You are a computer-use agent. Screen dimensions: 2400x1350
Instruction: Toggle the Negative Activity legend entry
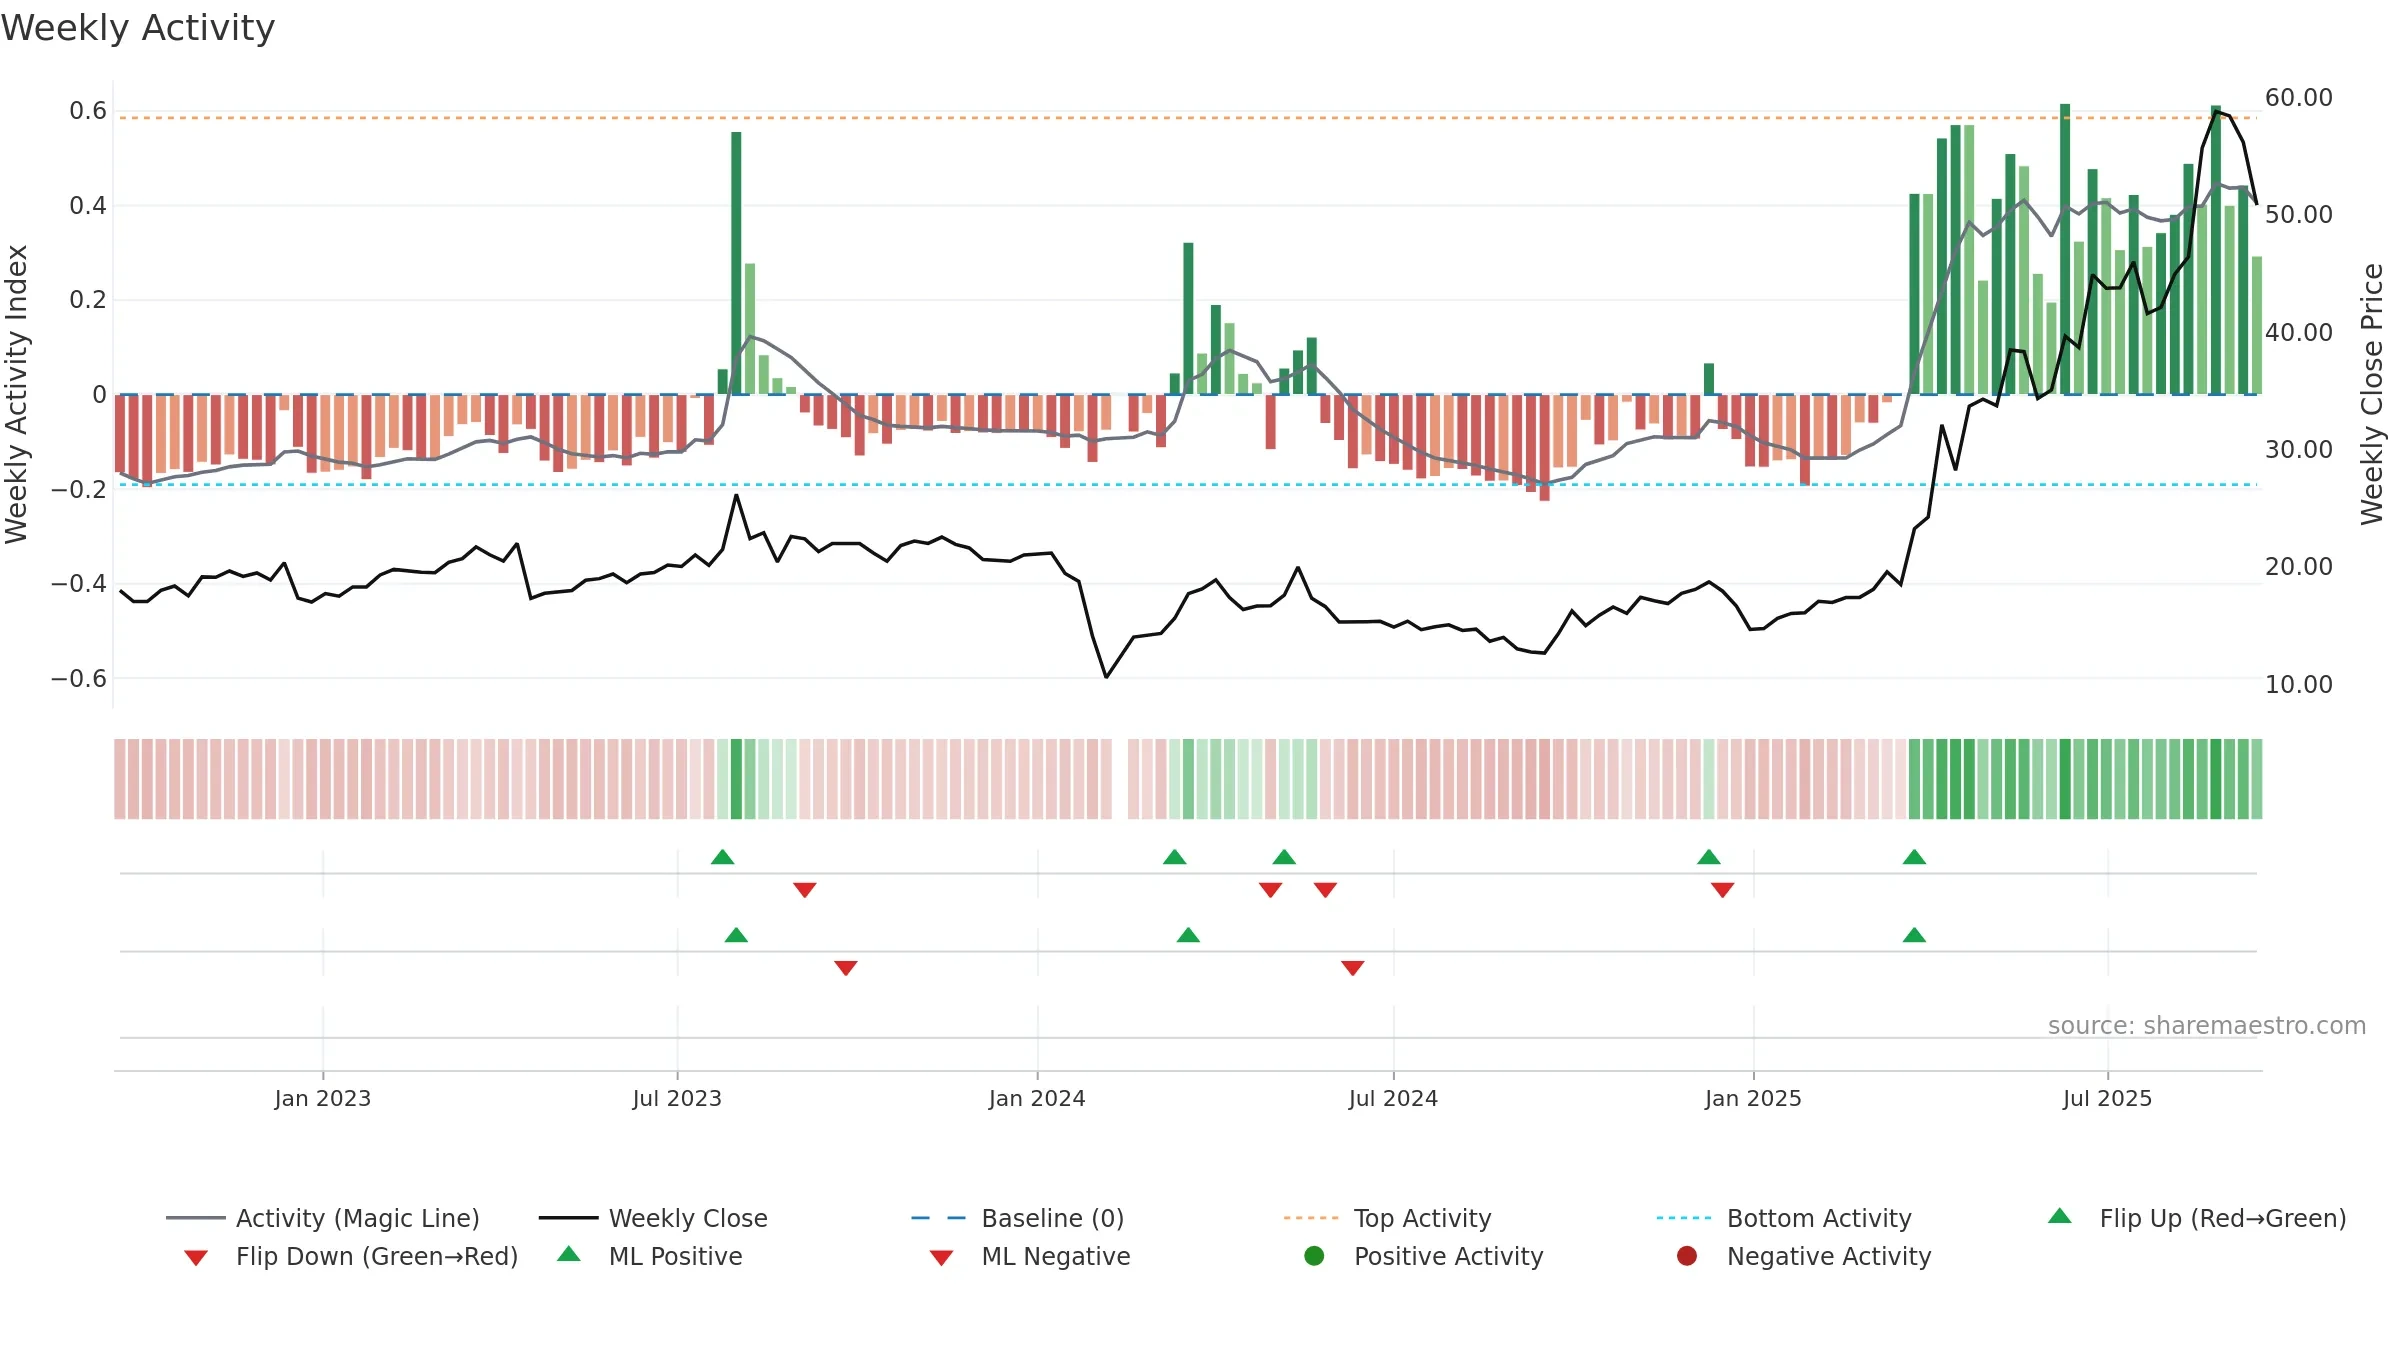tap(1804, 1256)
